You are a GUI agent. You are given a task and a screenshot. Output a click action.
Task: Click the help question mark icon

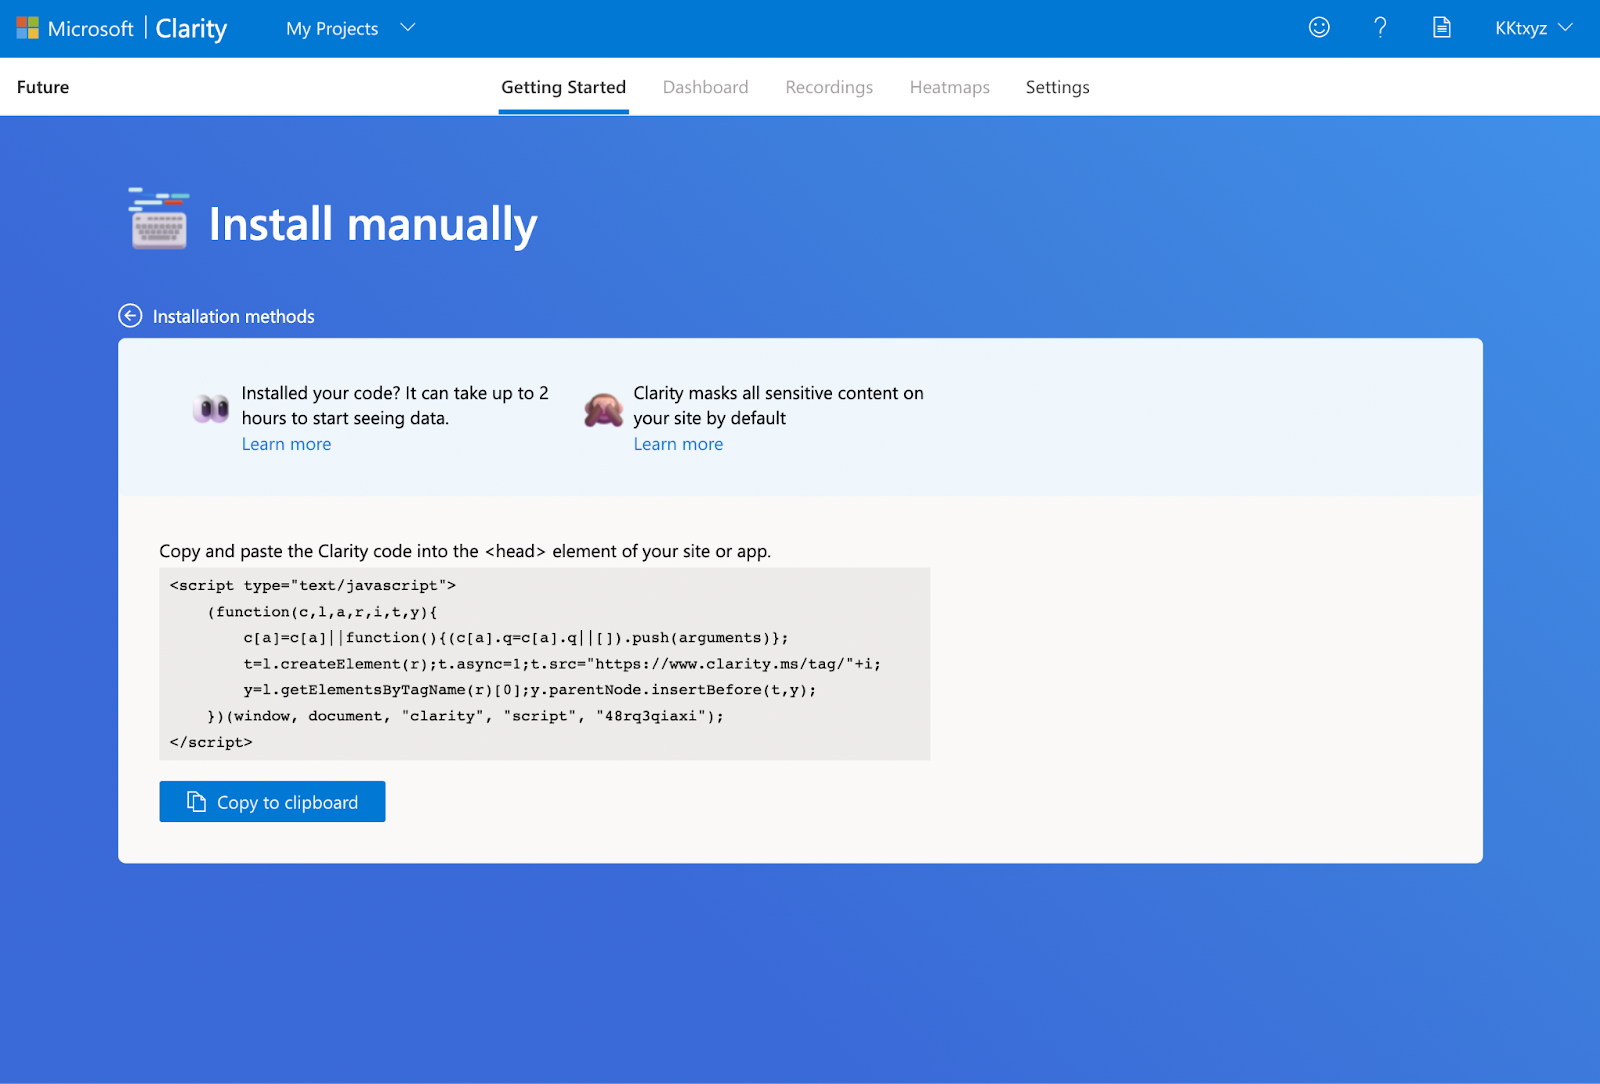click(x=1380, y=28)
